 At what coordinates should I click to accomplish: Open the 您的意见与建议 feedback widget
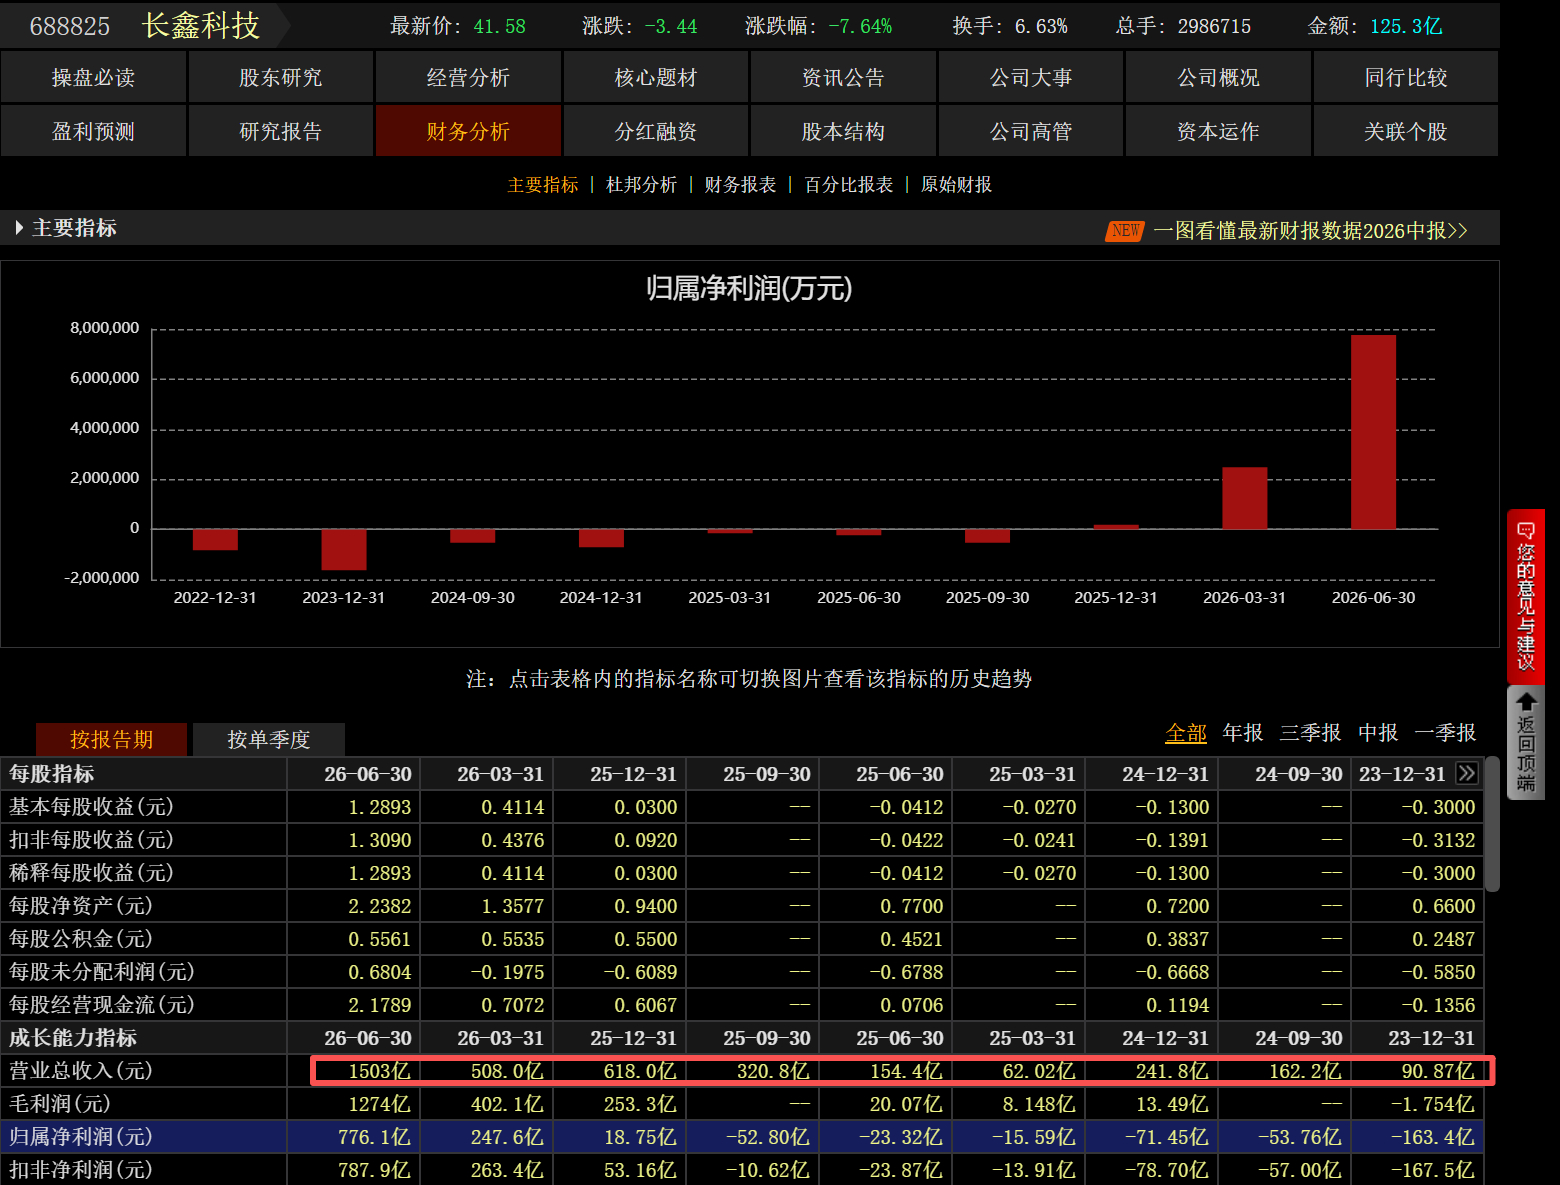coord(1526,597)
